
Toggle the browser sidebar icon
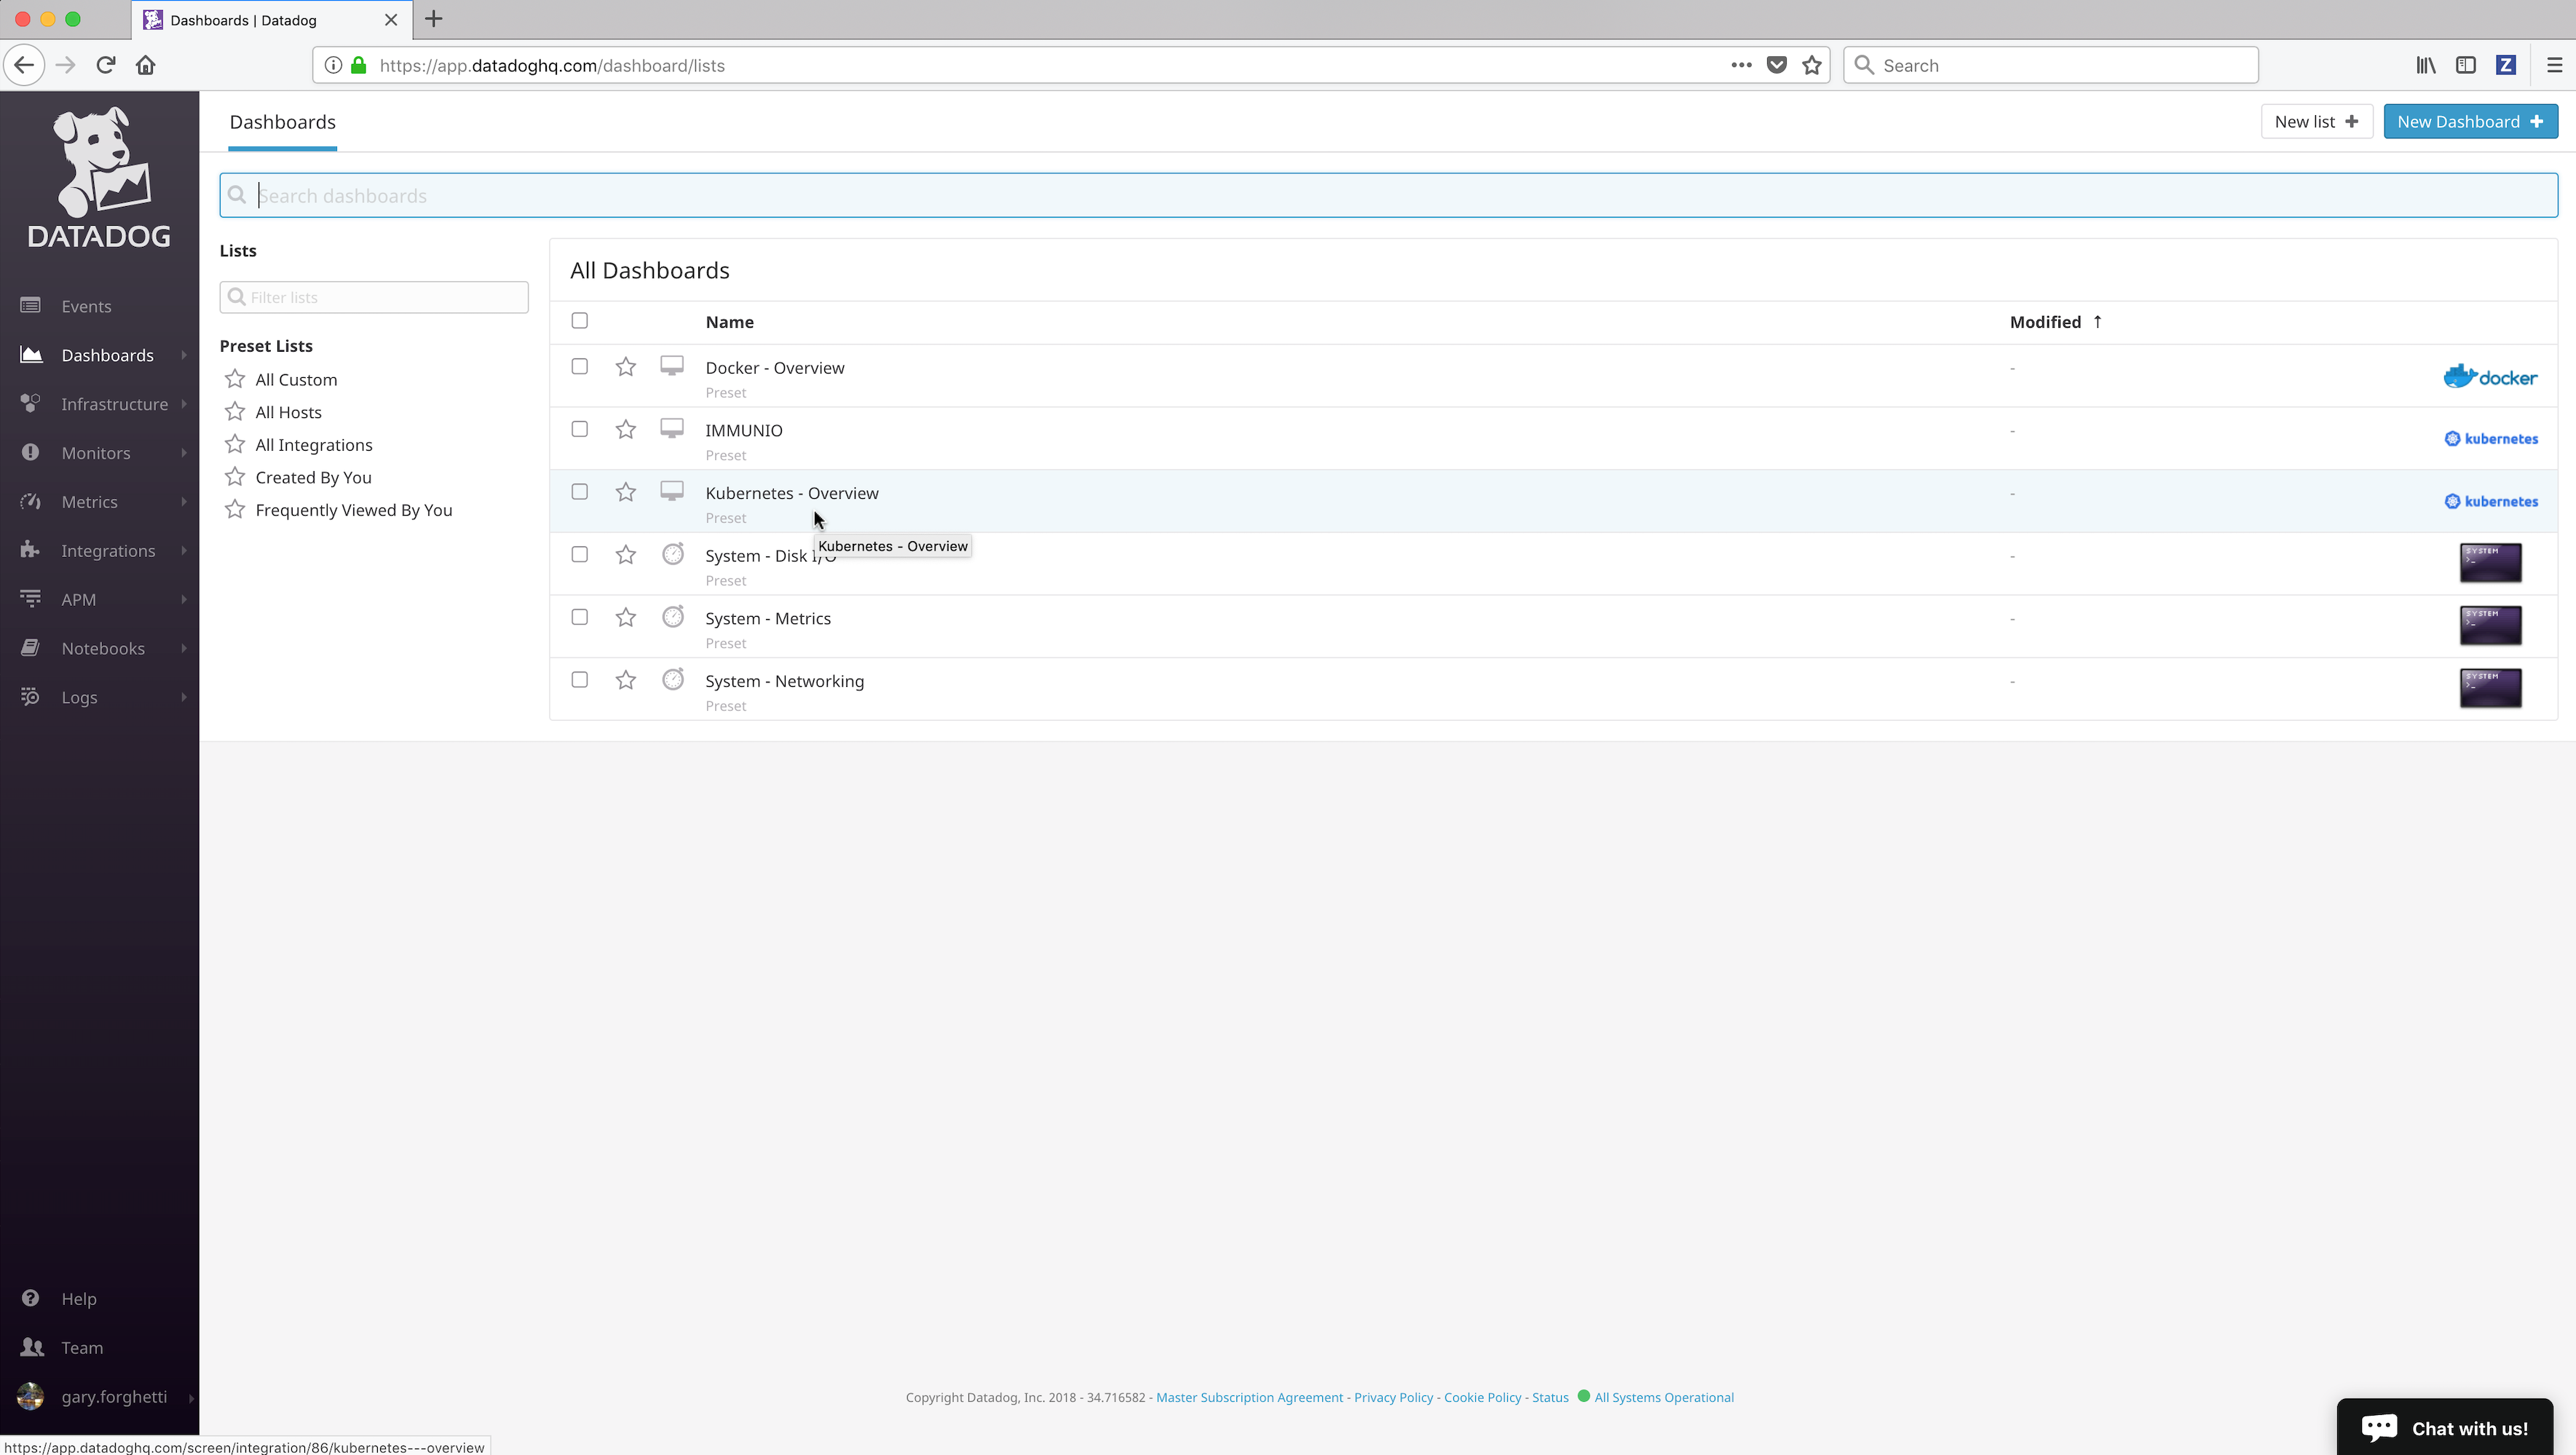(x=2466, y=65)
